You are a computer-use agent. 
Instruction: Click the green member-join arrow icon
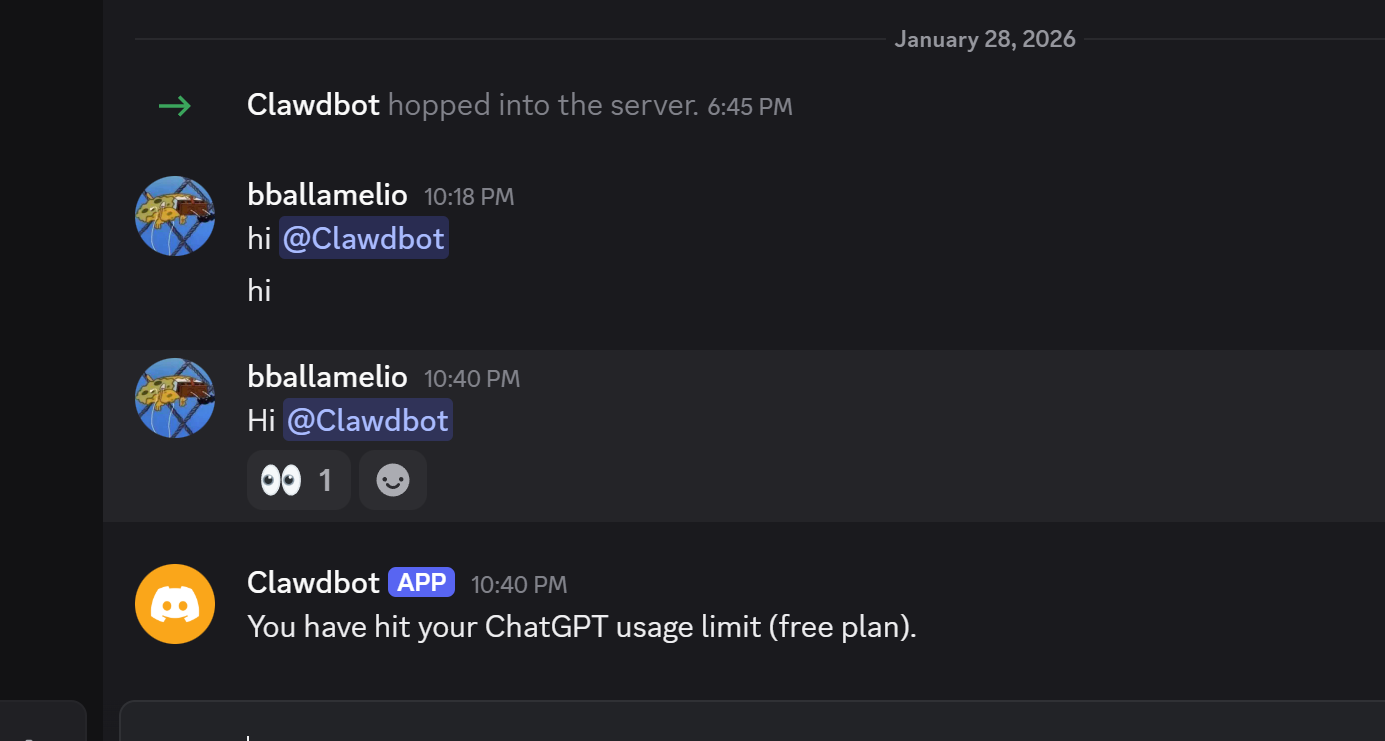(174, 105)
